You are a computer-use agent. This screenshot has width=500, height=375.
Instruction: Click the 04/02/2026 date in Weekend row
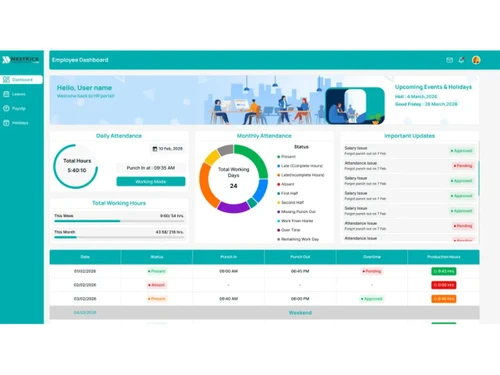85,313
